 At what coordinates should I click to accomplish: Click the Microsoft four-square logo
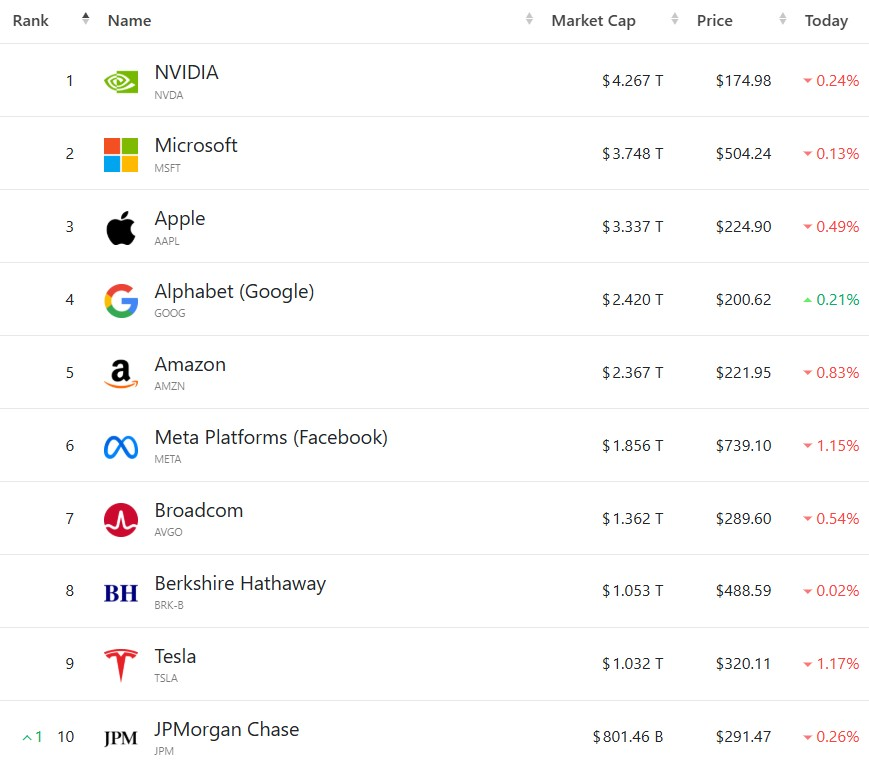click(x=121, y=155)
